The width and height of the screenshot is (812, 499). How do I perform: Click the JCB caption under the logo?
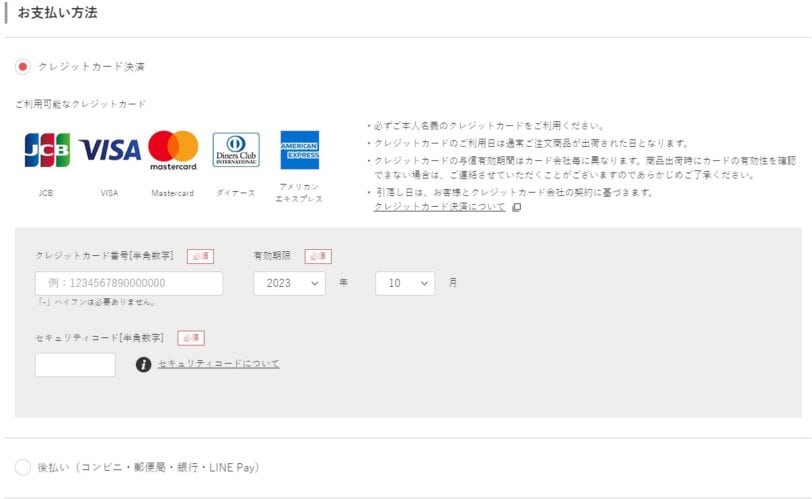(x=46, y=193)
